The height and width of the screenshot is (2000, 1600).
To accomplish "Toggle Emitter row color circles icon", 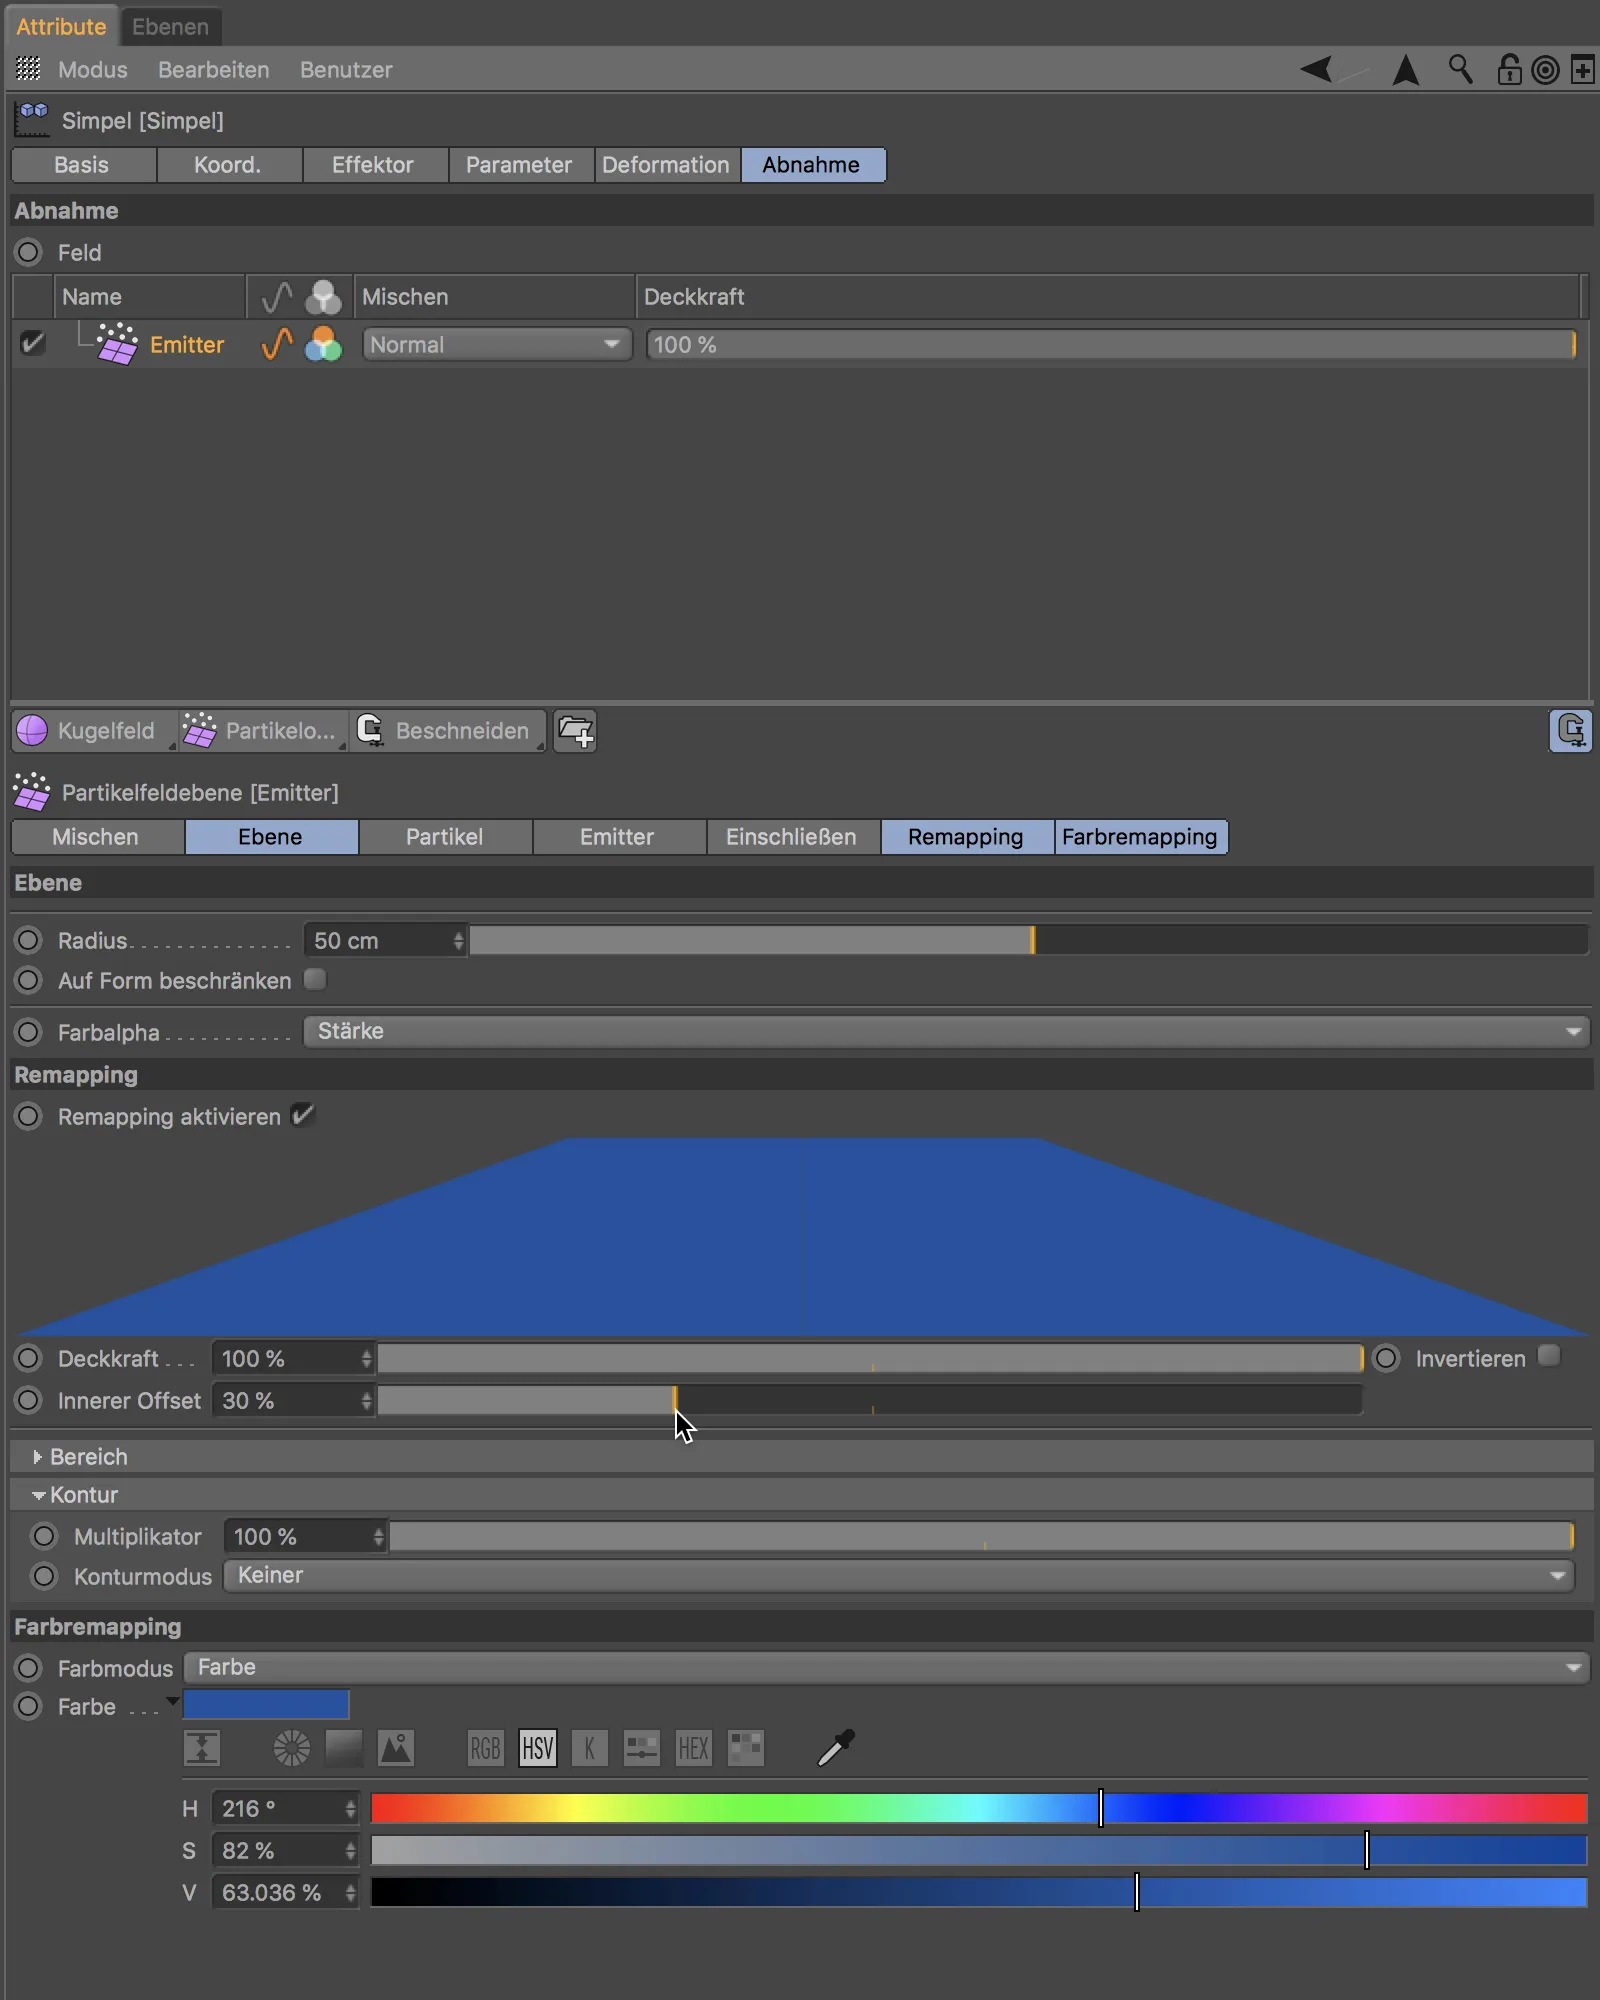I will point(323,344).
